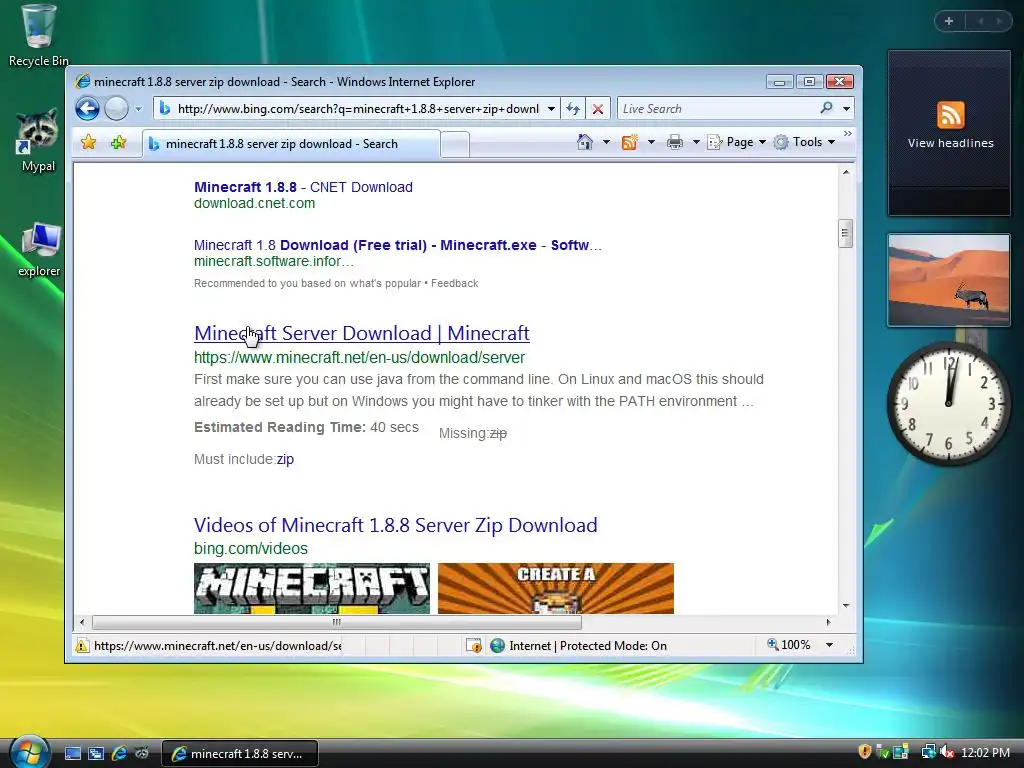Click inside the Live Search box

[x=717, y=109]
